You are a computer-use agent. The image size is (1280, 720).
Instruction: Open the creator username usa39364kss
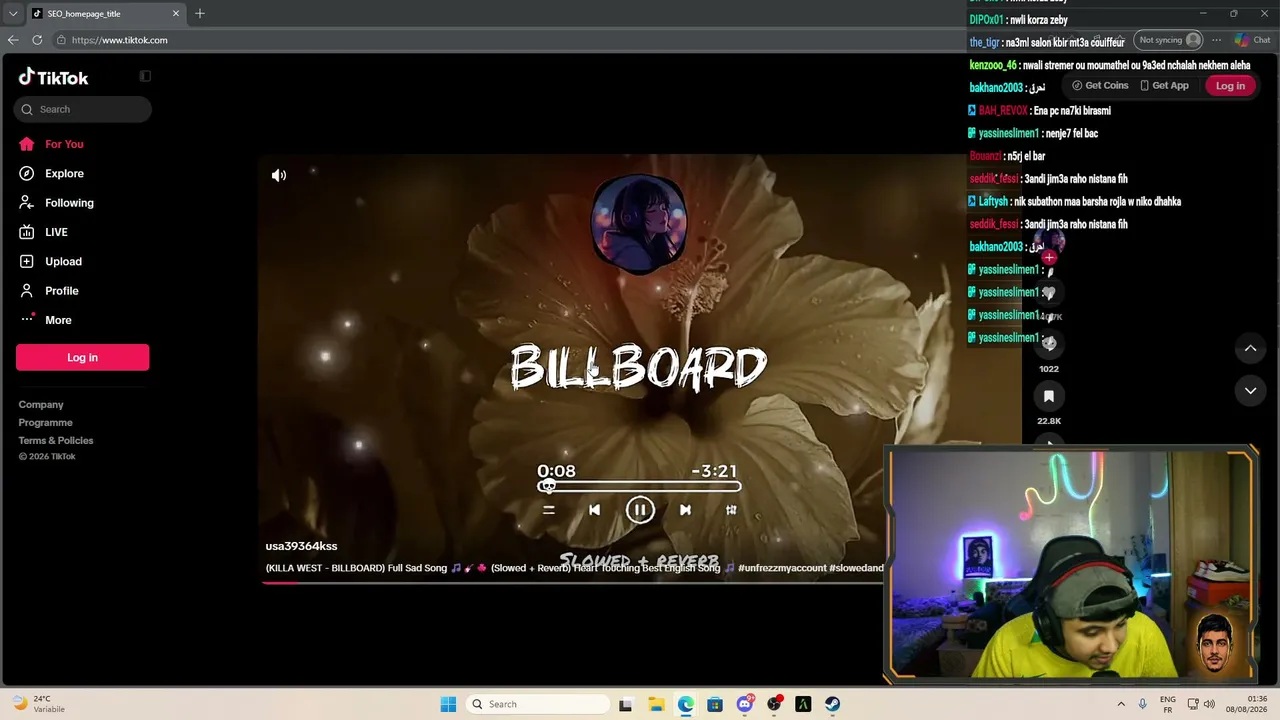[301, 546]
